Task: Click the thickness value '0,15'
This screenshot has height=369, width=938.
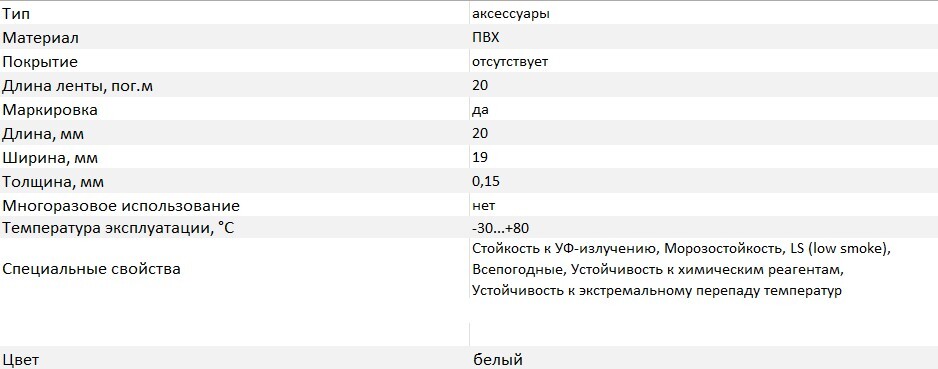Action: tap(486, 181)
